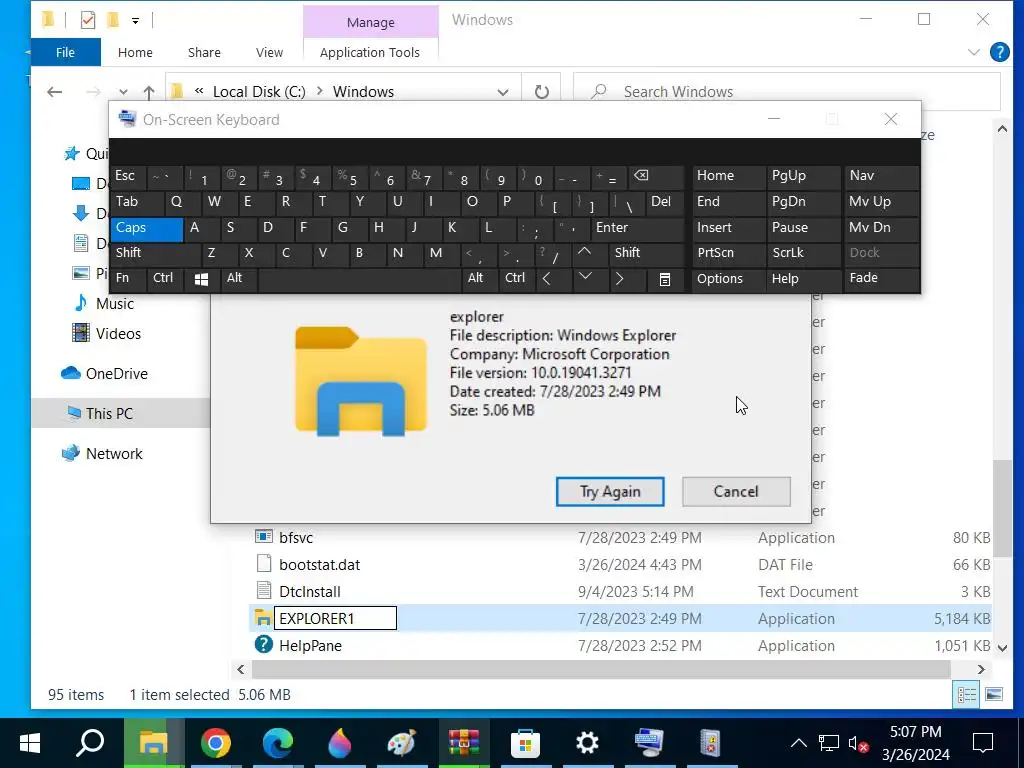Click Local Disk (C:) in the address bar
The image size is (1024, 768).
coord(259,92)
